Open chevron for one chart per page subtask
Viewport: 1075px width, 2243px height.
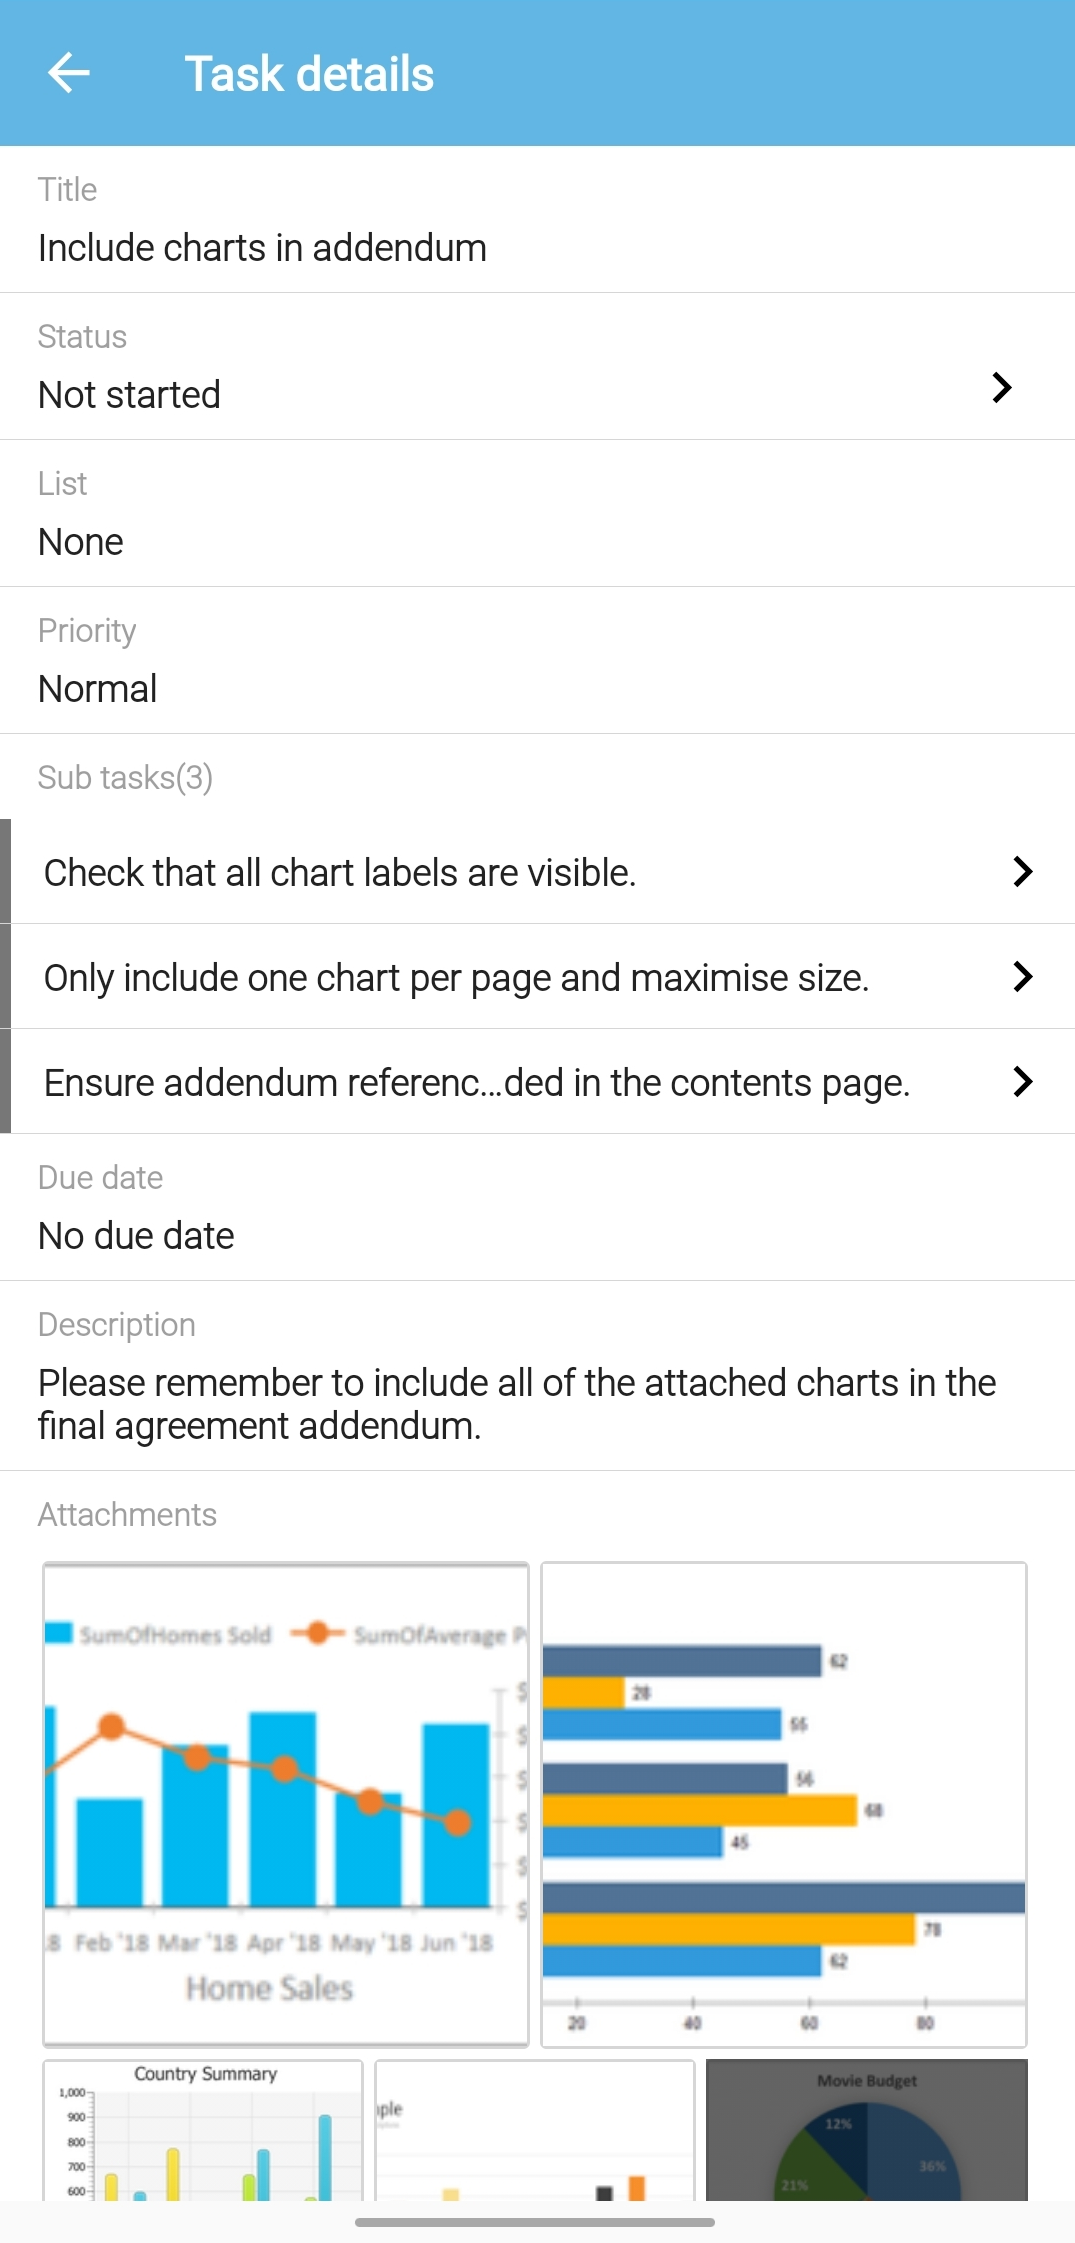tap(1021, 977)
